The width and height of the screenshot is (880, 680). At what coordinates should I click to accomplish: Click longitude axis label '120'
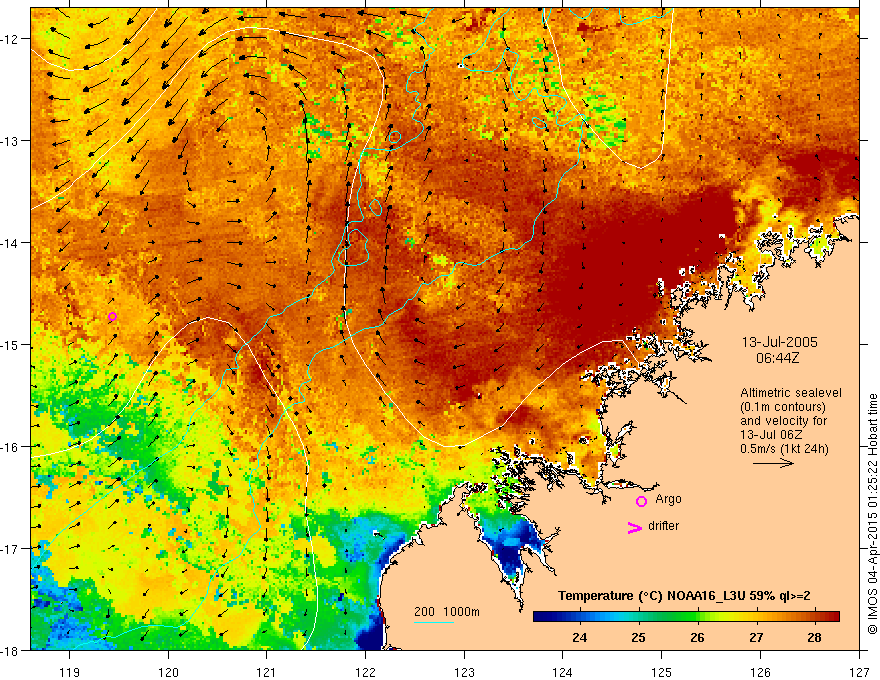(168, 672)
